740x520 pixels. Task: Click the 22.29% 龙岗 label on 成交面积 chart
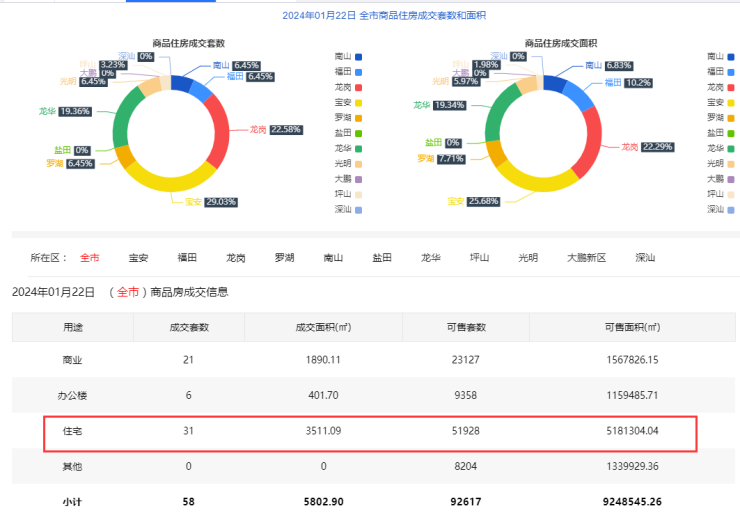(x=647, y=147)
